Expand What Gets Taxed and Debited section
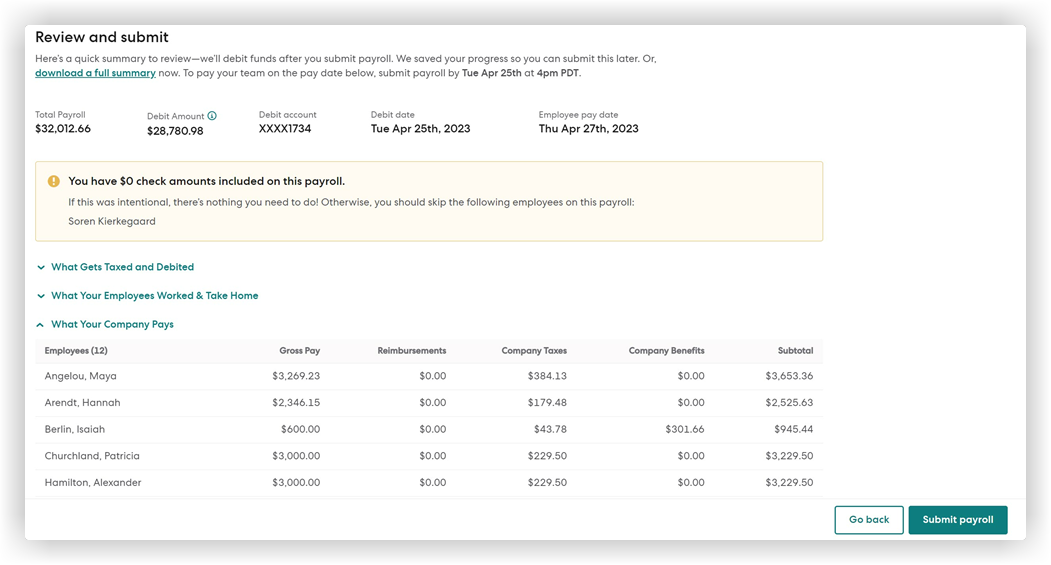Viewport: 1051px width, 565px height. click(x=115, y=267)
